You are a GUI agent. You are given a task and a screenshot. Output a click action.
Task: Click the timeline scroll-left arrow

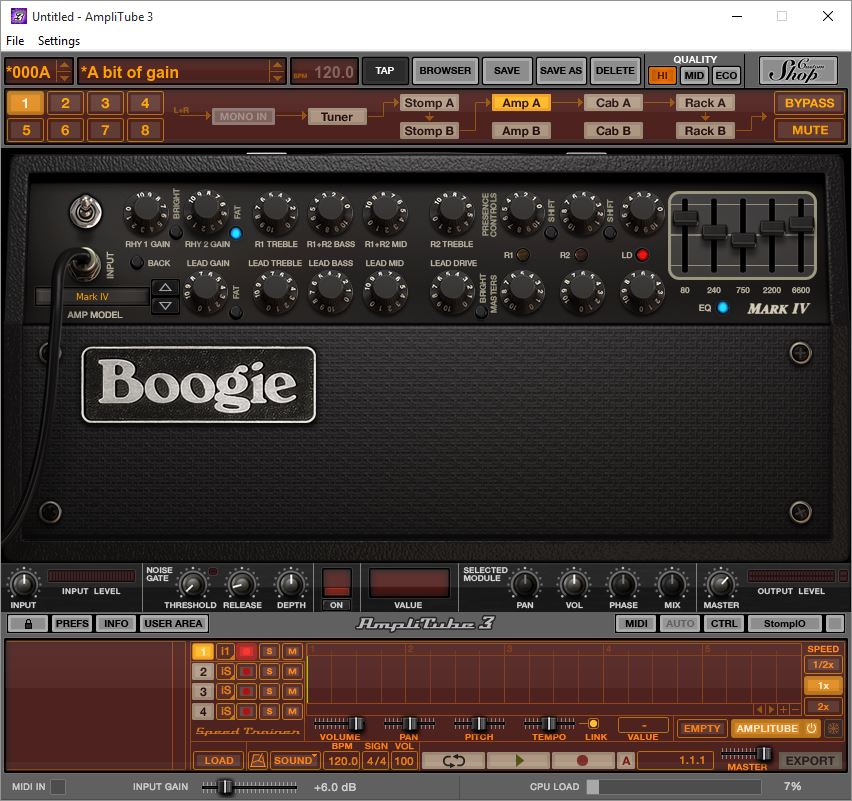(760, 709)
